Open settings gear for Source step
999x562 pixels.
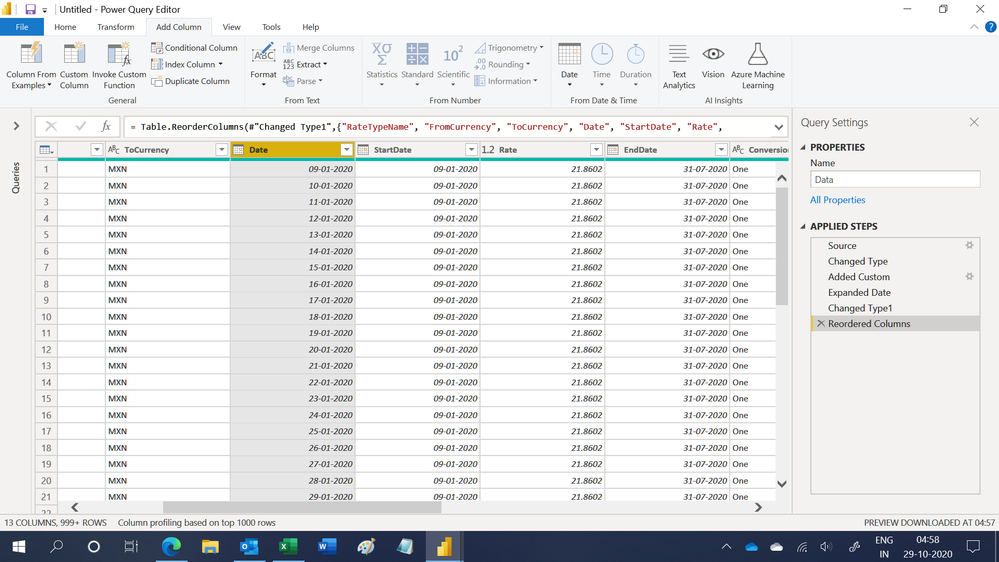969,245
